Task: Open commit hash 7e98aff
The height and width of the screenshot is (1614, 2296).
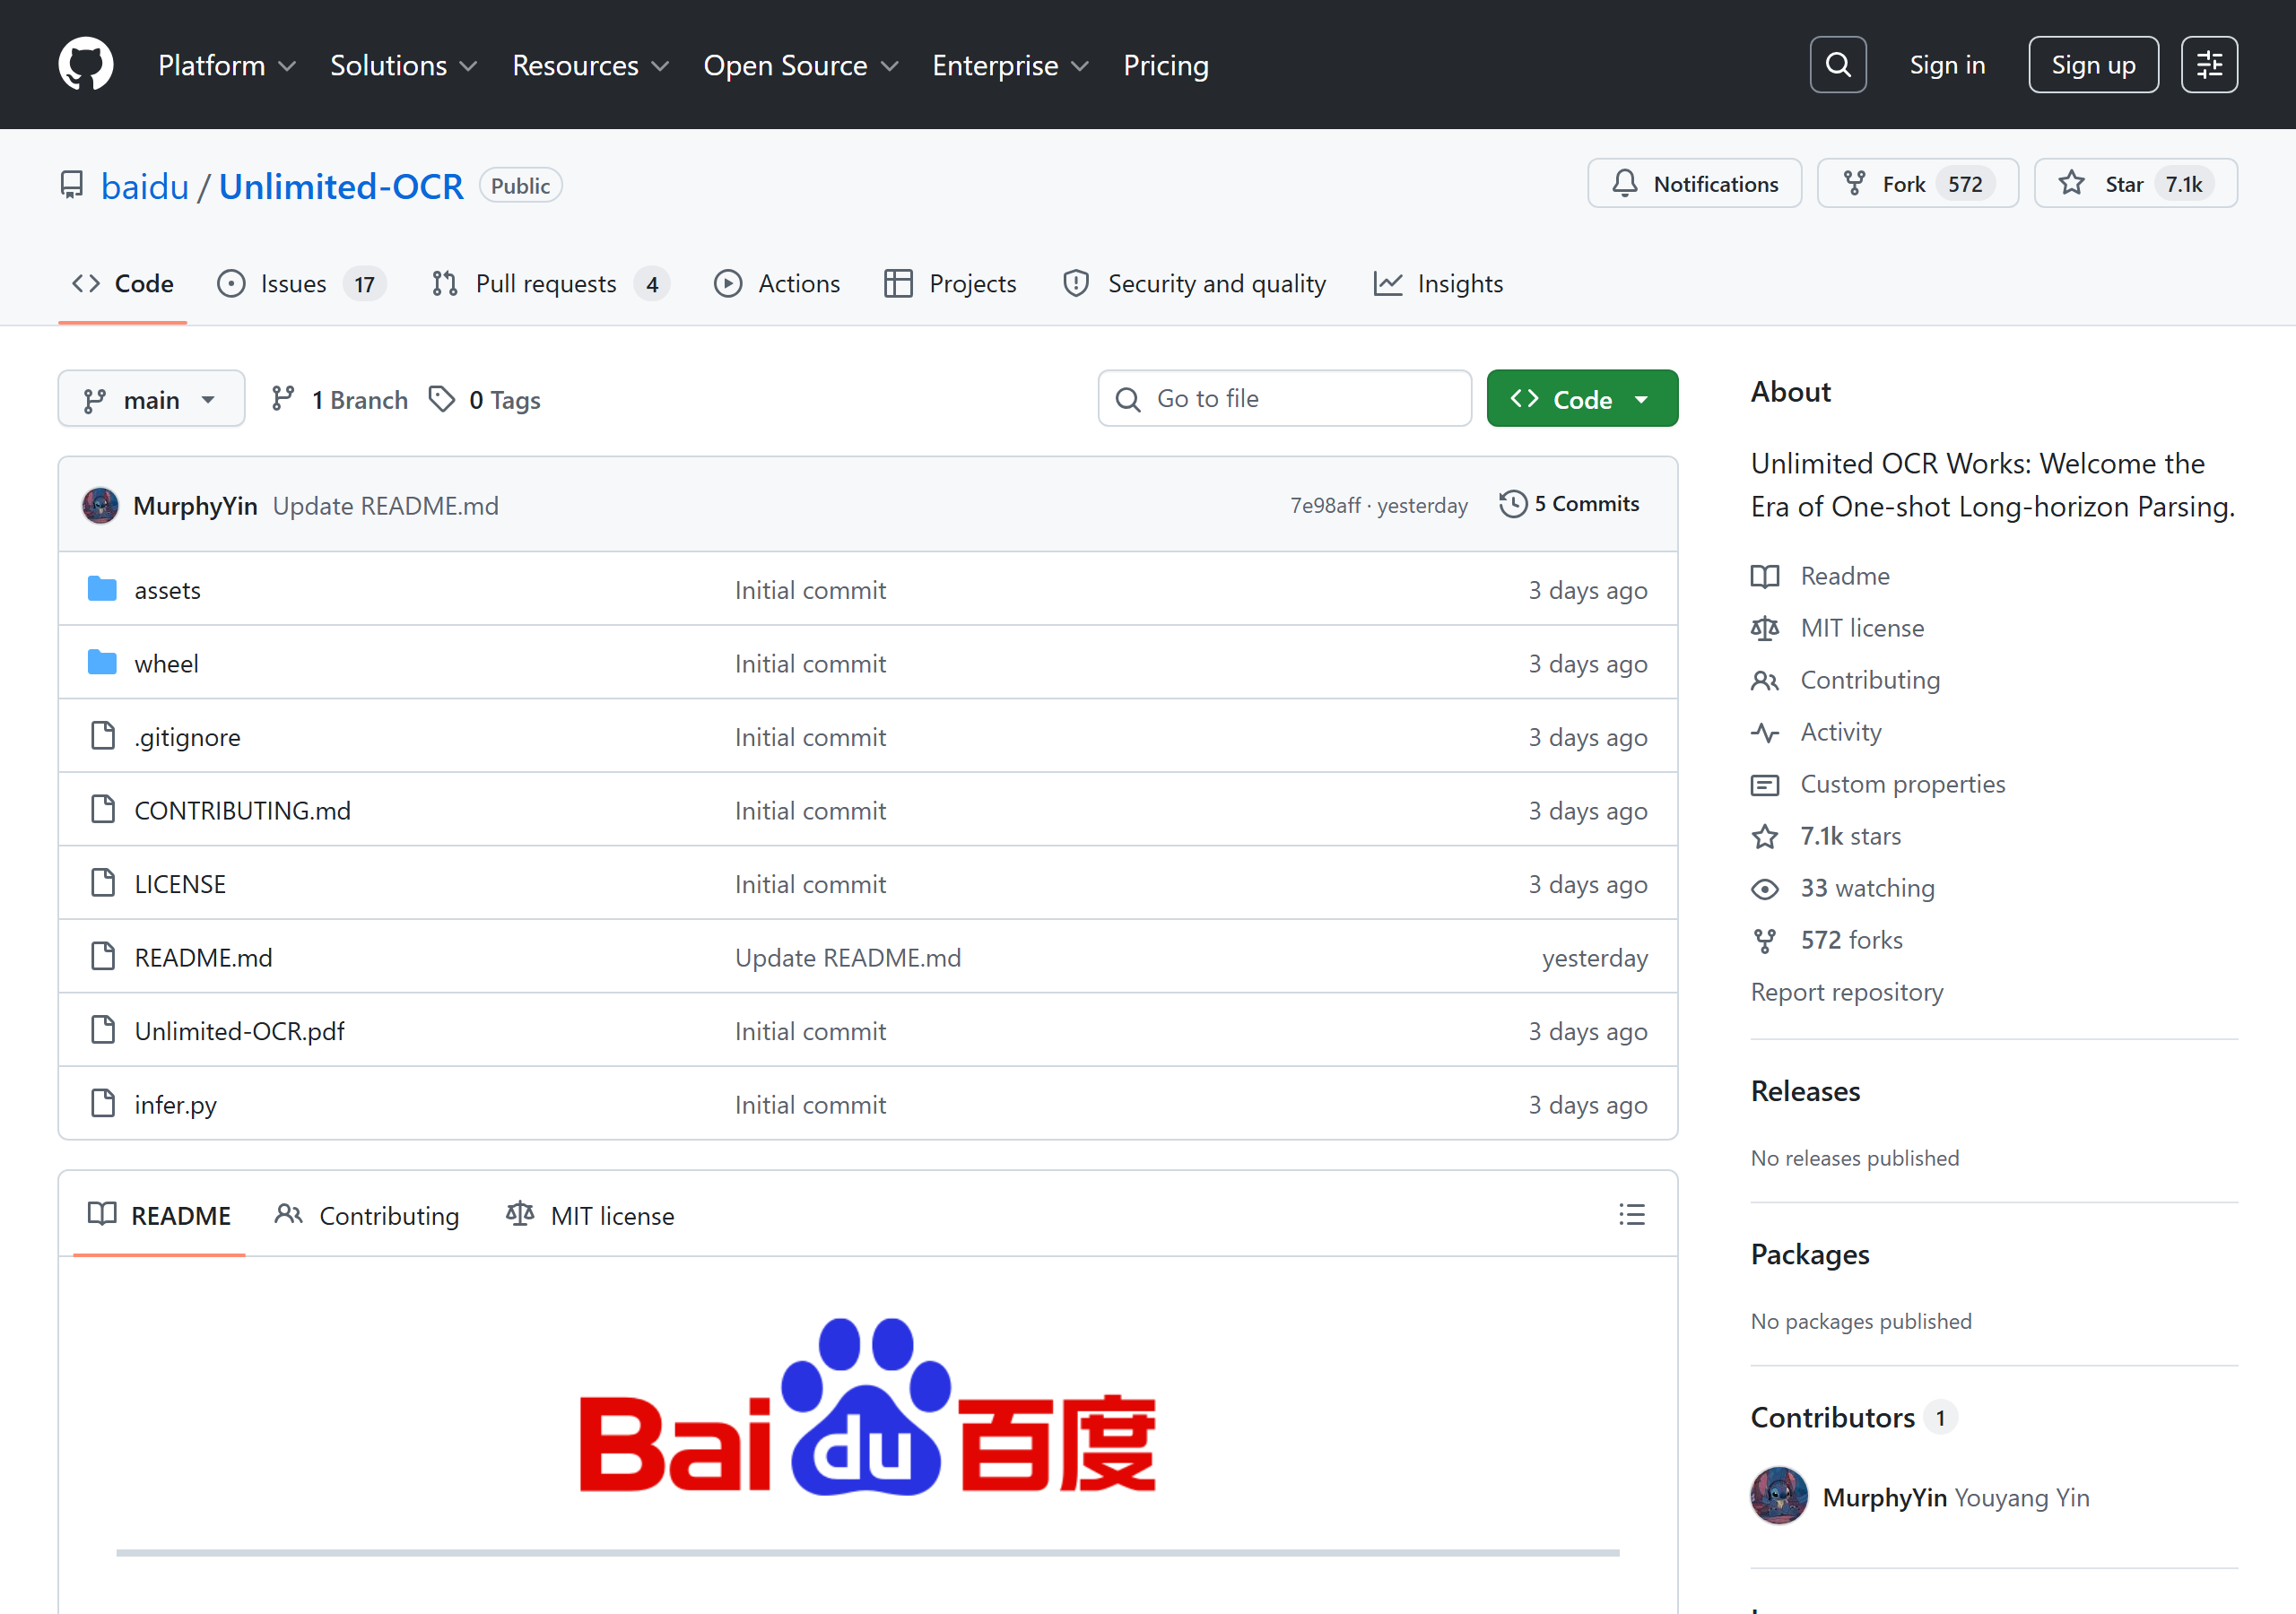Action: pos(1324,506)
